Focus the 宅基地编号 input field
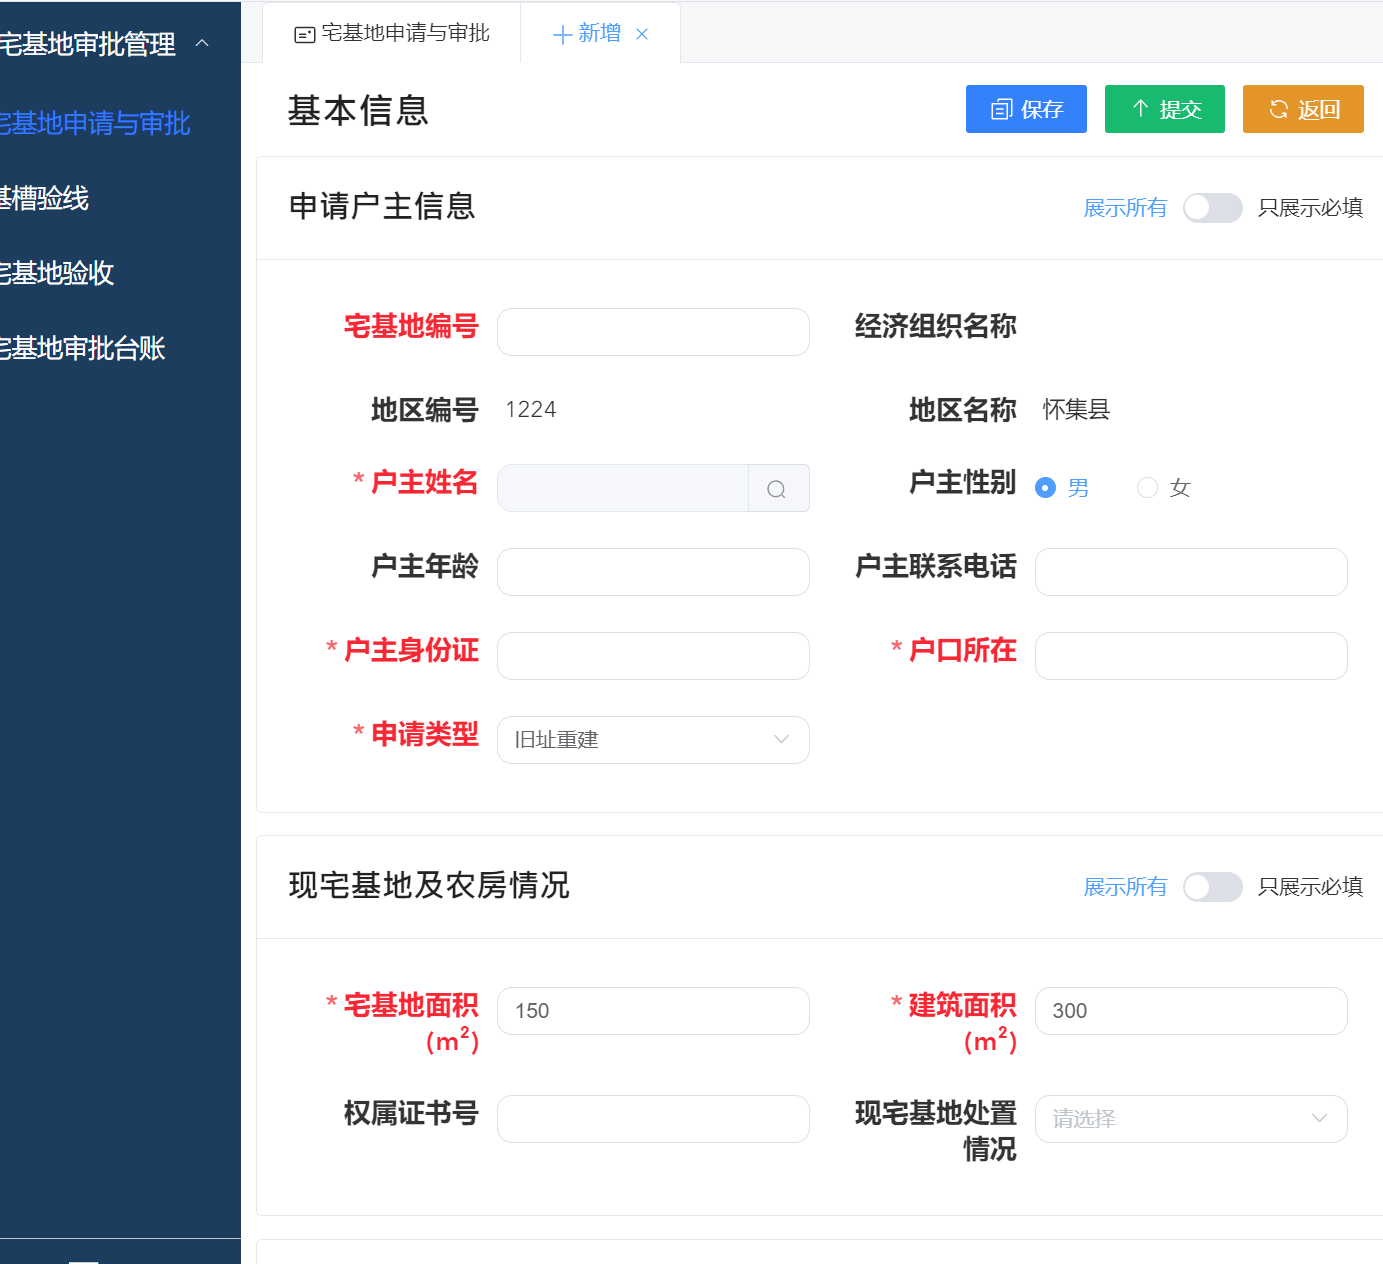This screenshot has width=1383, height=1264. click(x=653, y=332)
